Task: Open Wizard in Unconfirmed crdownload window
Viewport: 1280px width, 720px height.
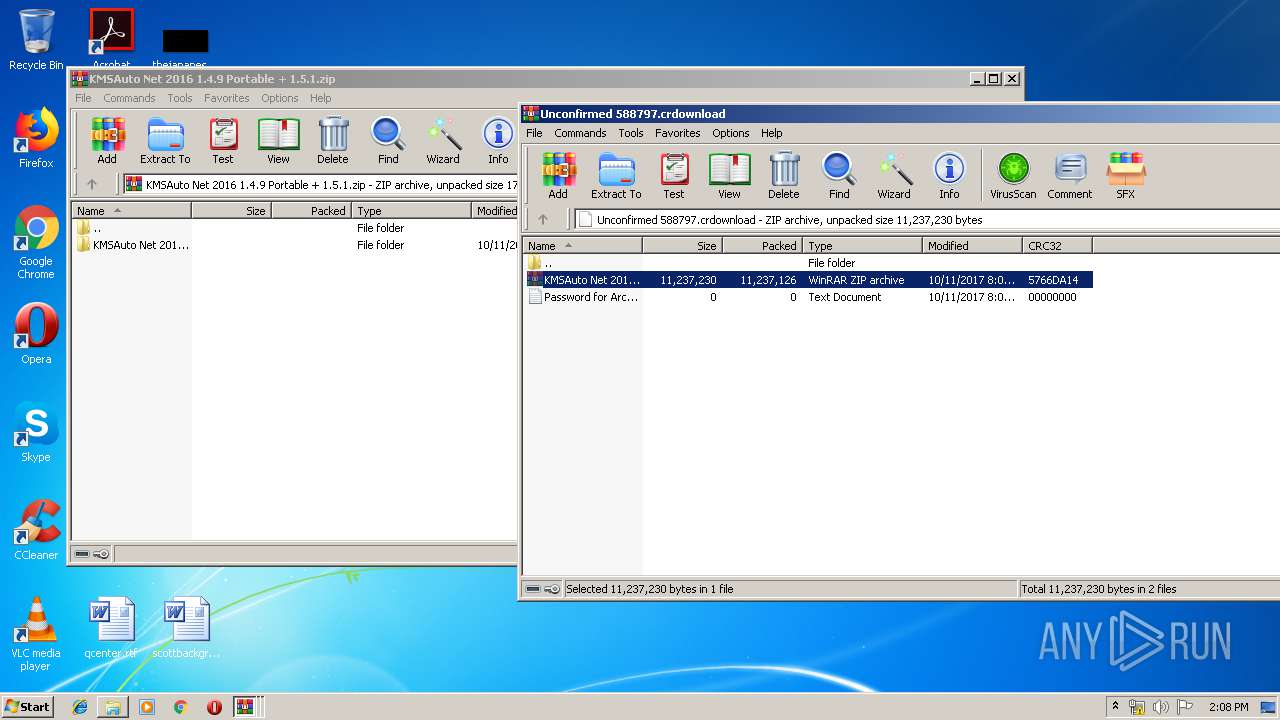Action: click(894, 176)
